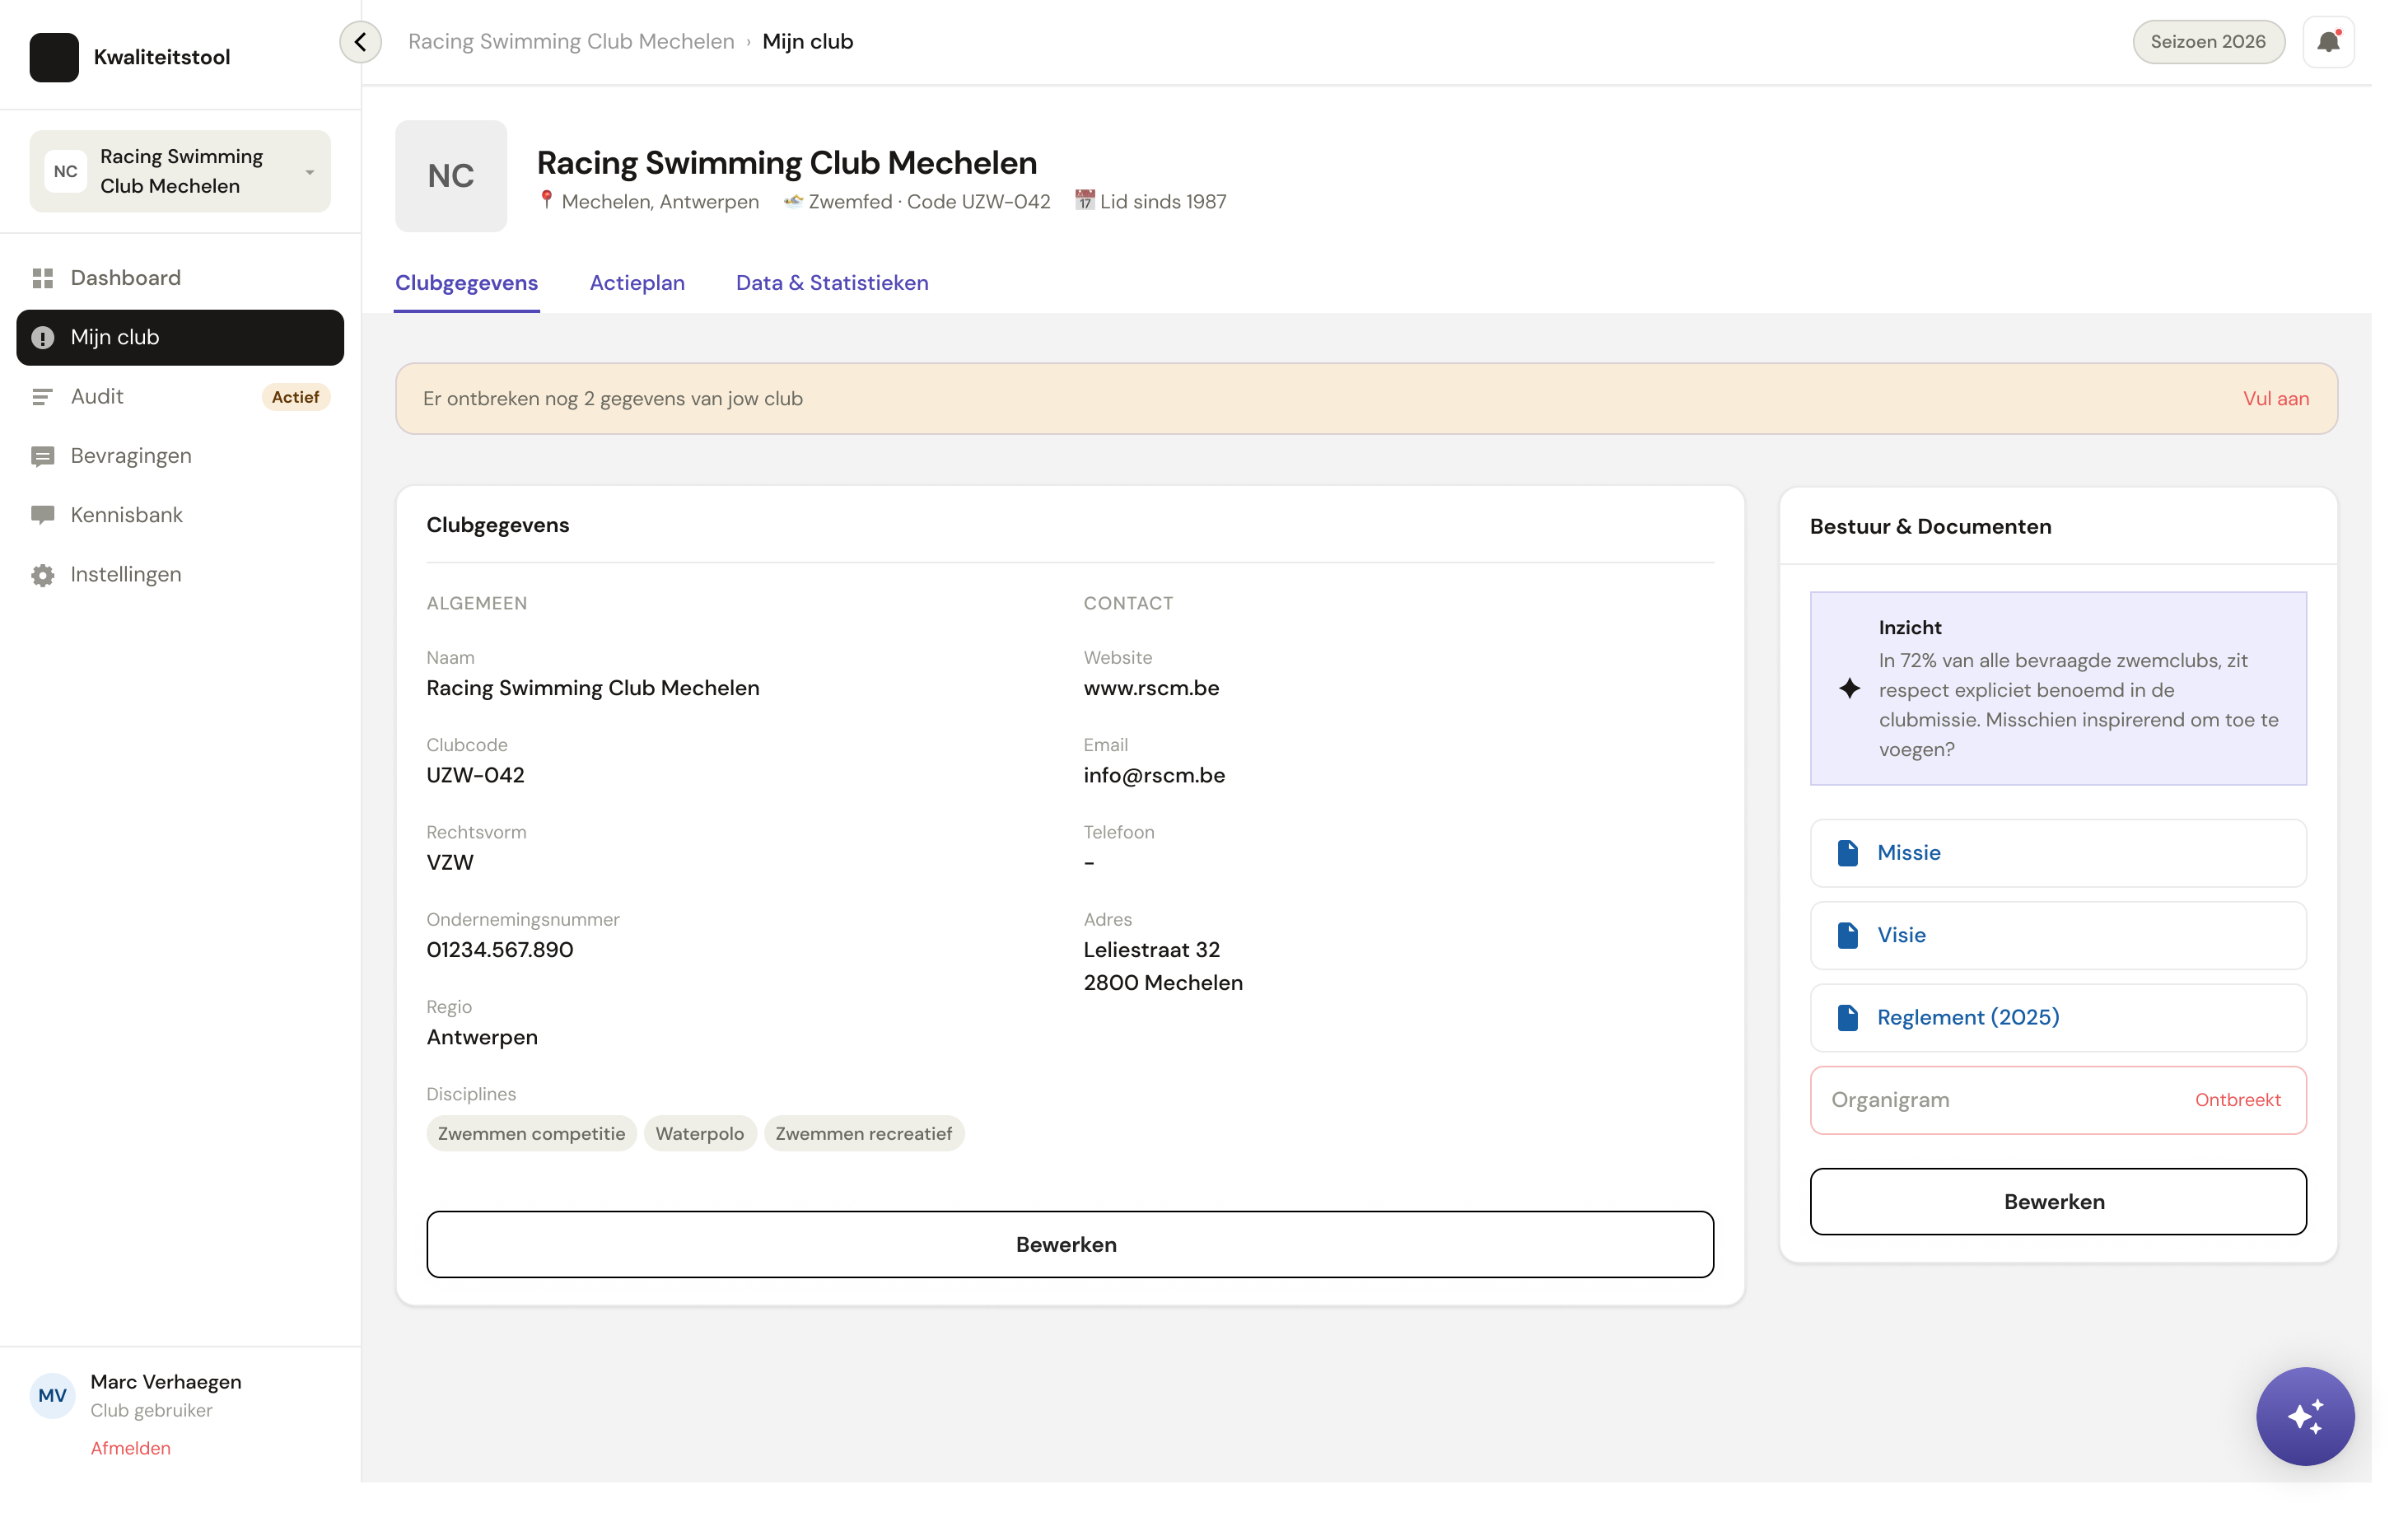Viewport: 2408px width, 1522px height.
Task: Click the address Leliestraat 32
Action: [x=1152, y=950]
